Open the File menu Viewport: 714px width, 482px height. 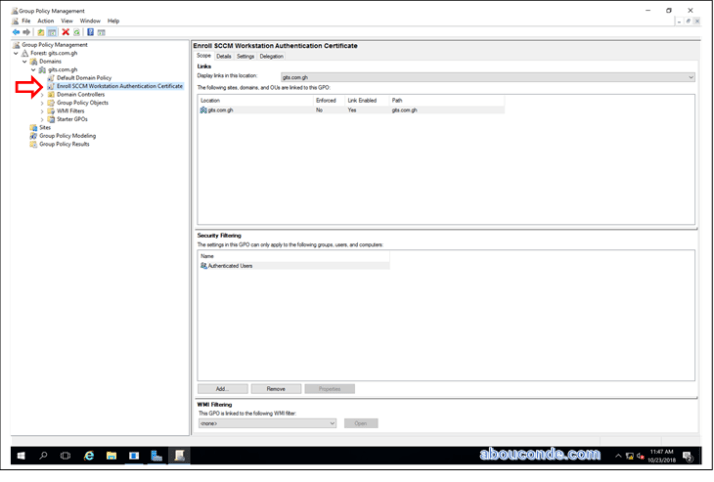pyautogui.click(x=26, y=21)
